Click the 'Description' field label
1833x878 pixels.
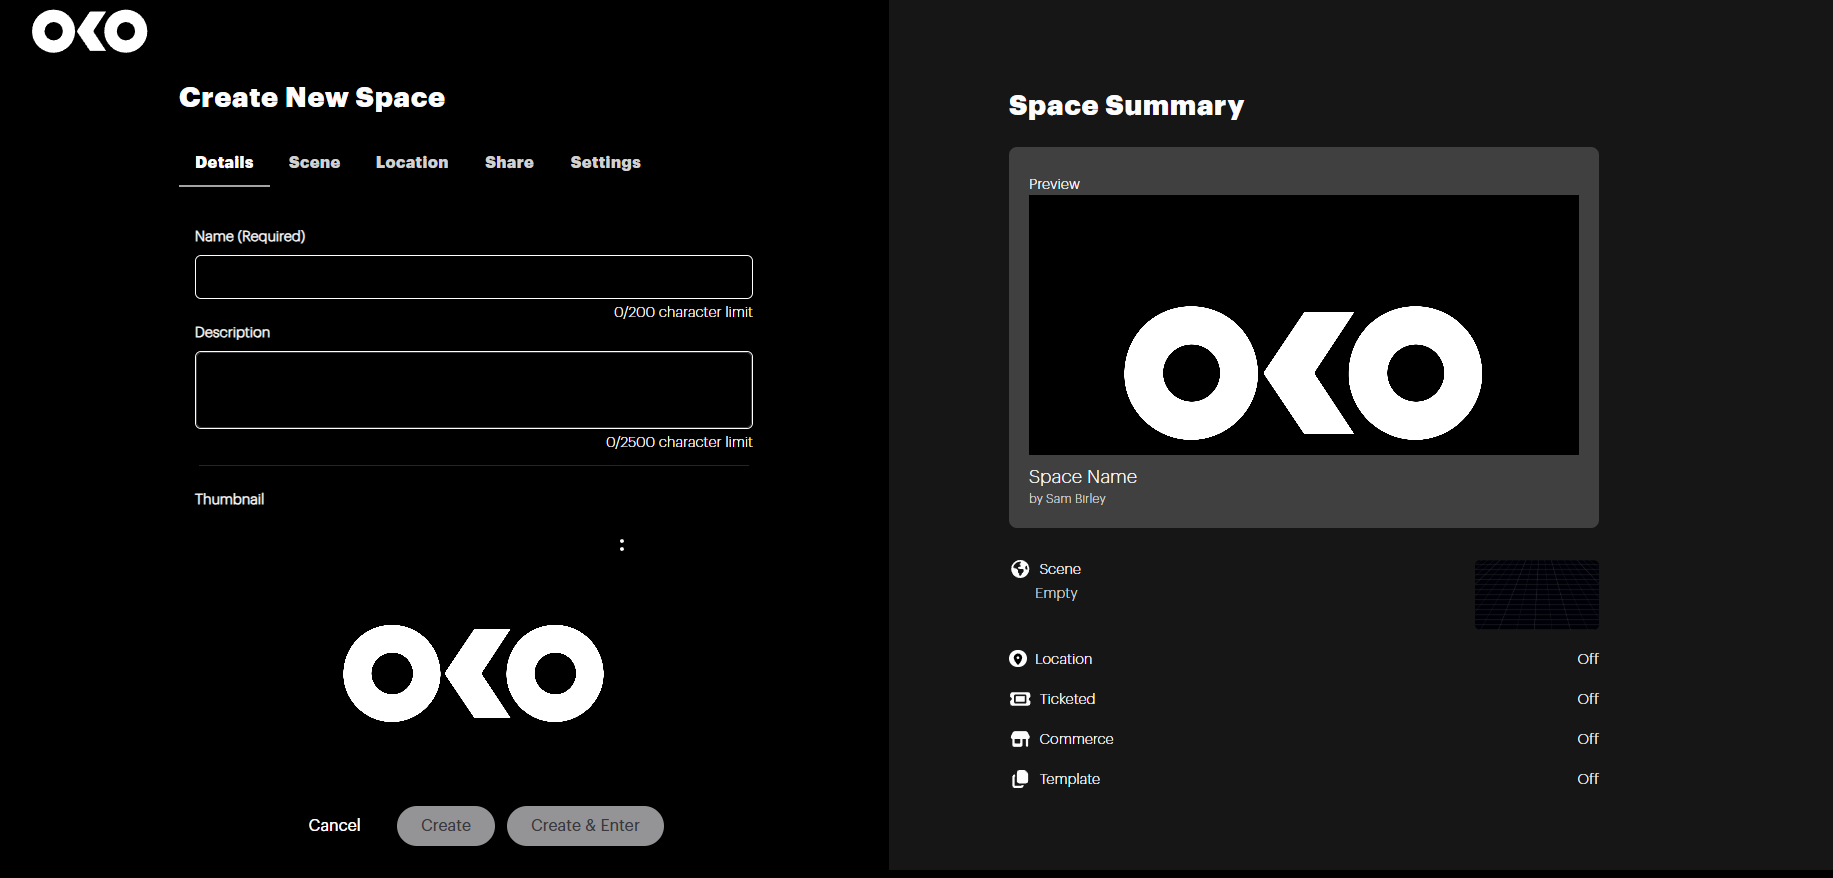[232, 332]
